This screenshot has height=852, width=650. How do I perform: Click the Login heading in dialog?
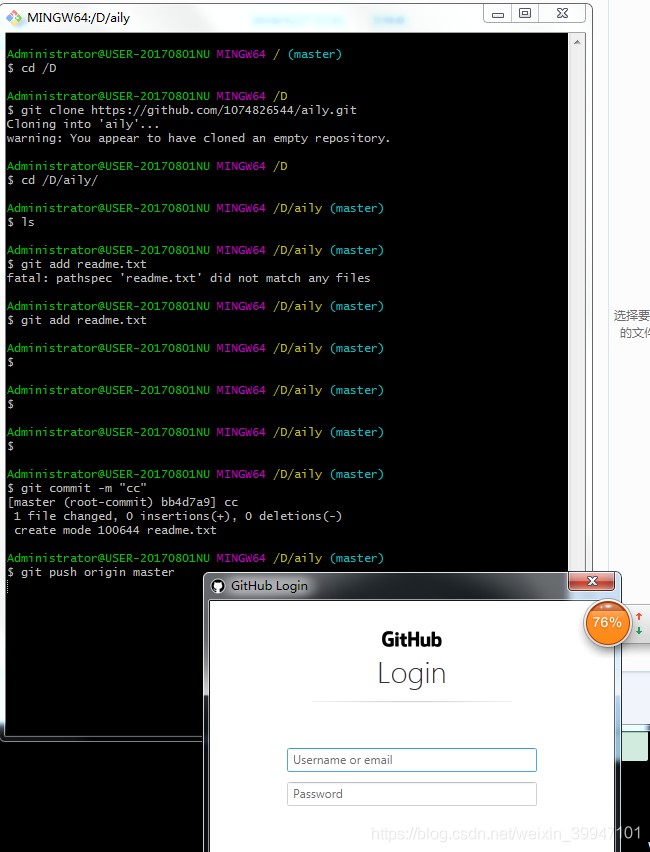click(x=411, y=674)
